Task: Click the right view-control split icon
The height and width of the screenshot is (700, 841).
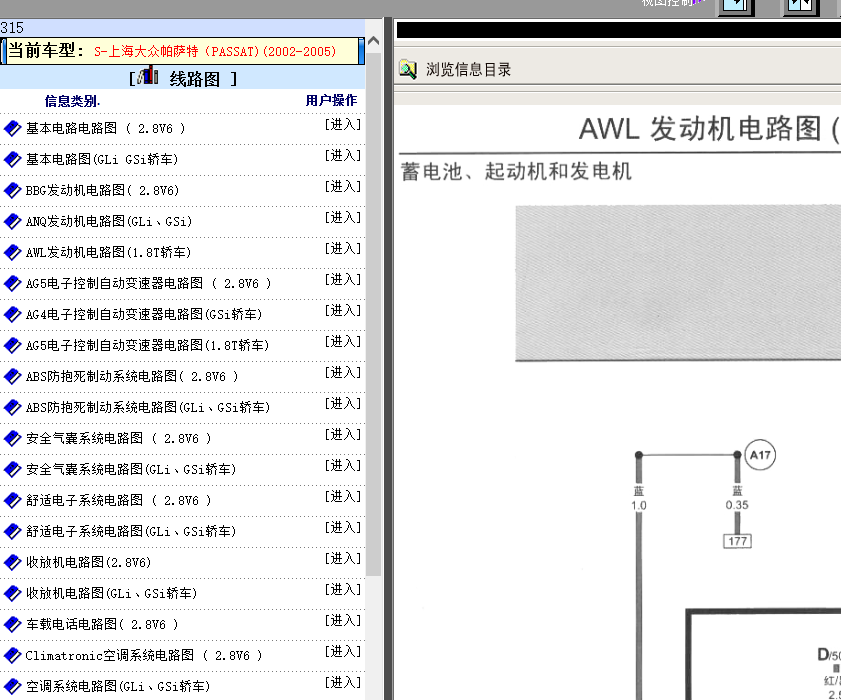Action: [801, 6]
